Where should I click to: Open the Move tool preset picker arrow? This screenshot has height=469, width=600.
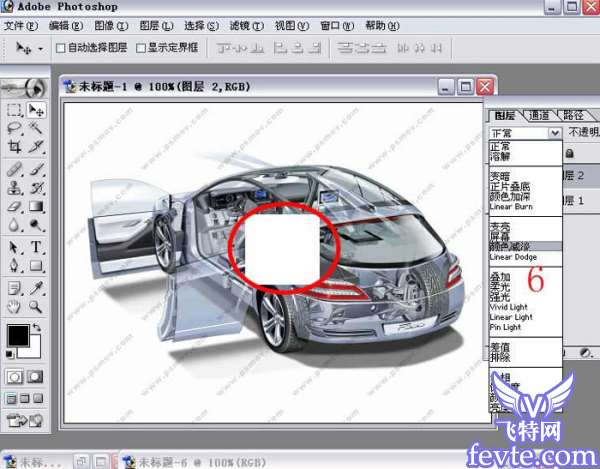tap(41, 49)
